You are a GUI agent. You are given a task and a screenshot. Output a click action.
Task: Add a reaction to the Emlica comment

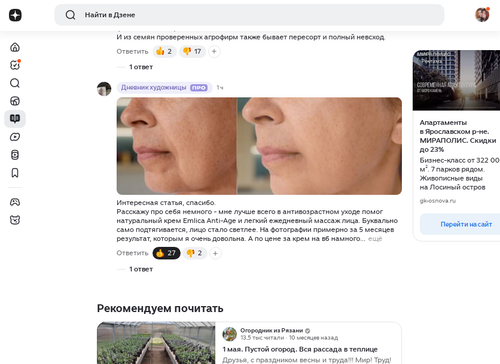215,253
